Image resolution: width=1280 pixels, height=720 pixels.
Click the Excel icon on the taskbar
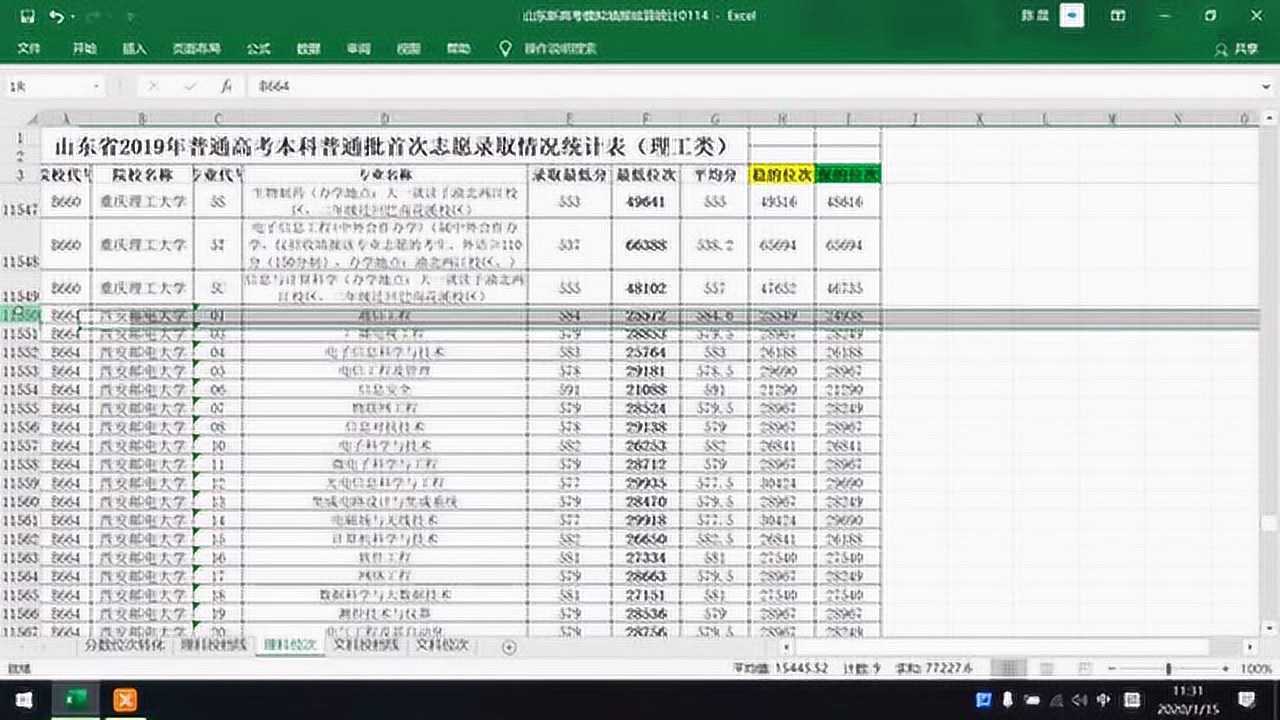coord(75,699)
